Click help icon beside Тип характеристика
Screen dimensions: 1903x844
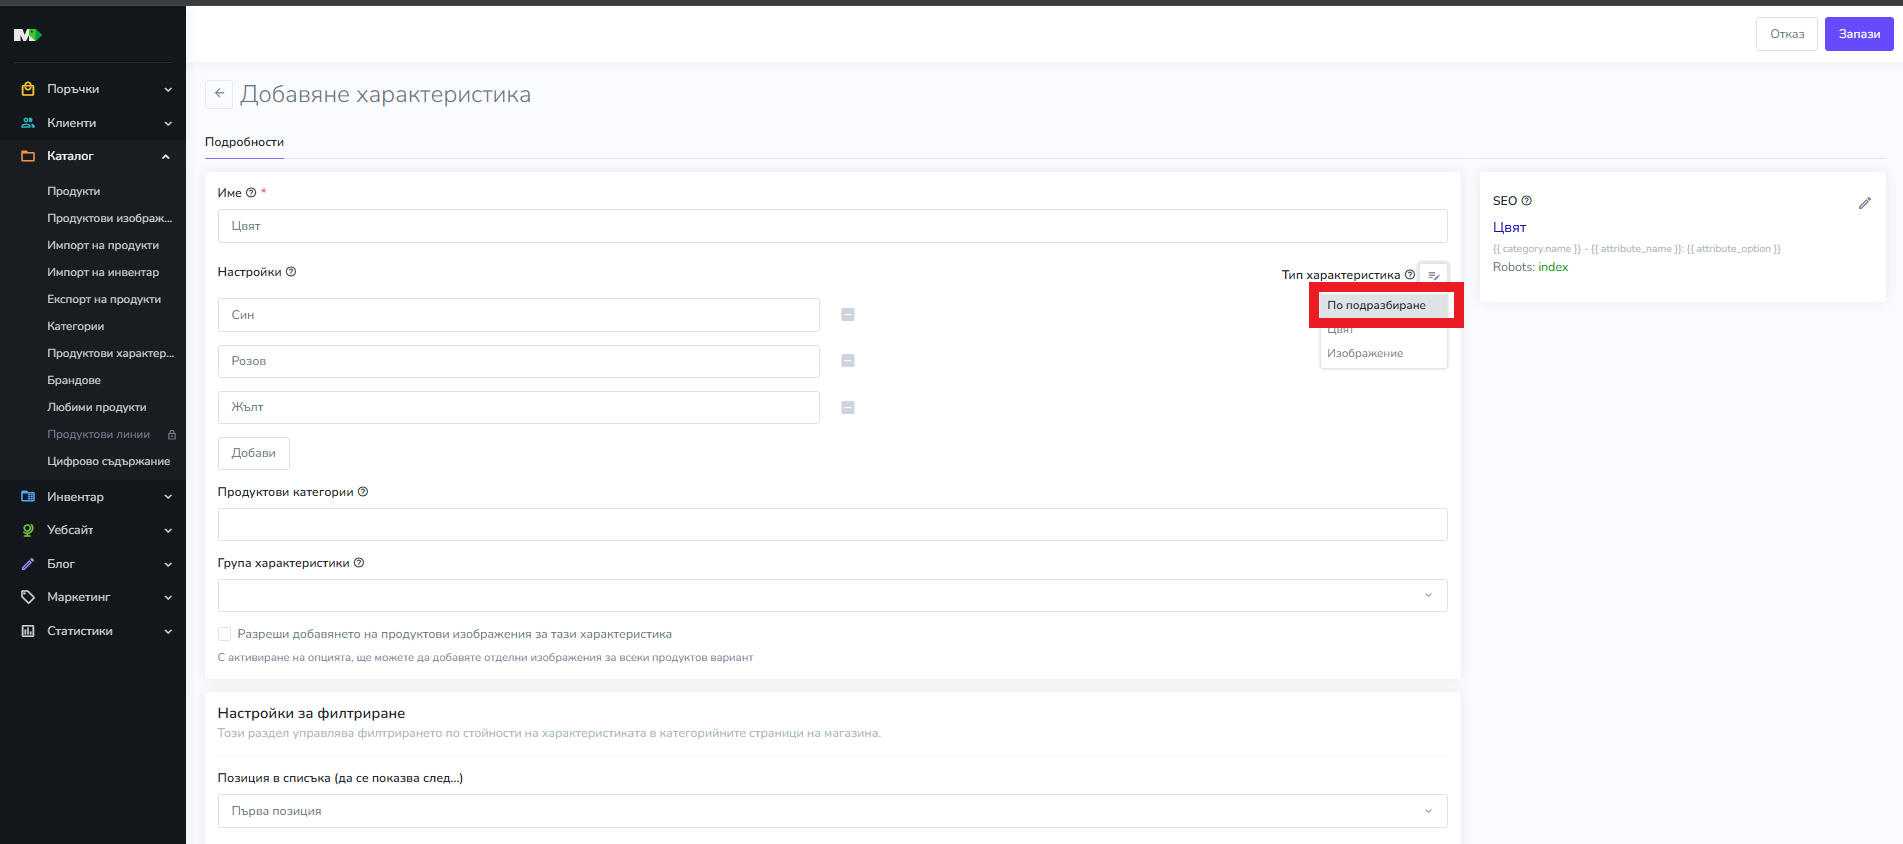tap(1410, 275)
